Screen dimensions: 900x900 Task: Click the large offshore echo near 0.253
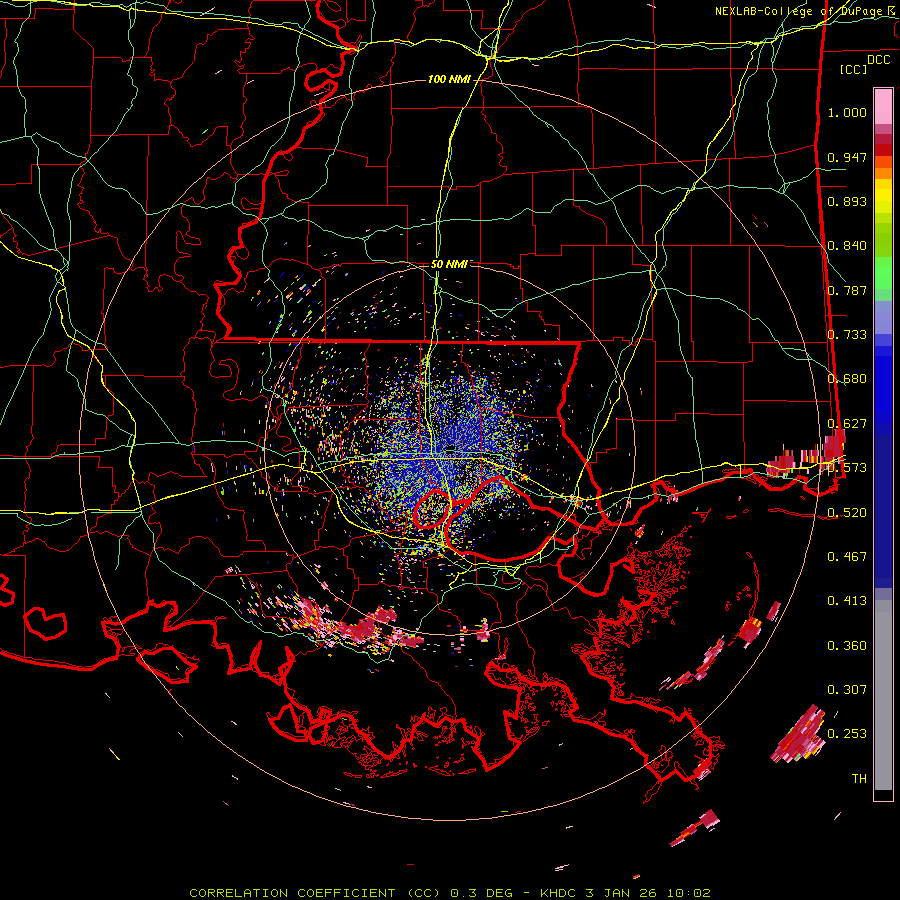[x=799, y=735]
